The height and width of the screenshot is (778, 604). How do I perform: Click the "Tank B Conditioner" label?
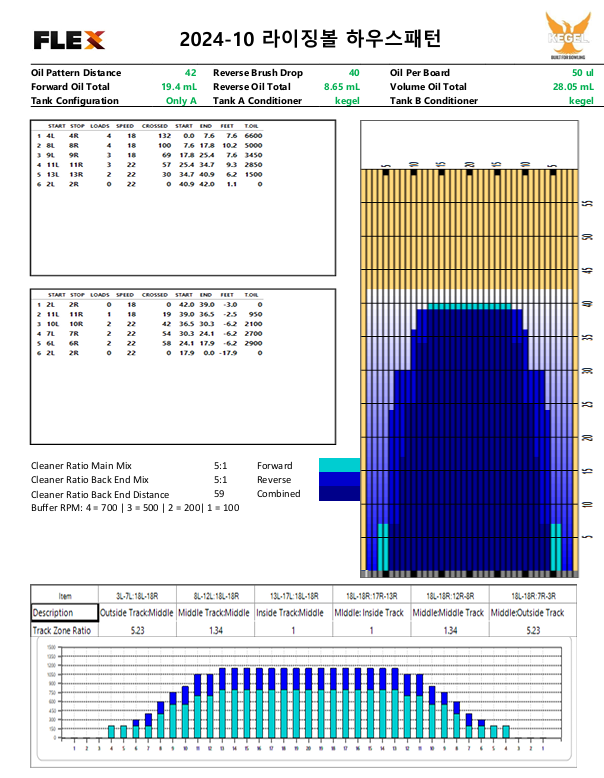[x=434, y=101]
